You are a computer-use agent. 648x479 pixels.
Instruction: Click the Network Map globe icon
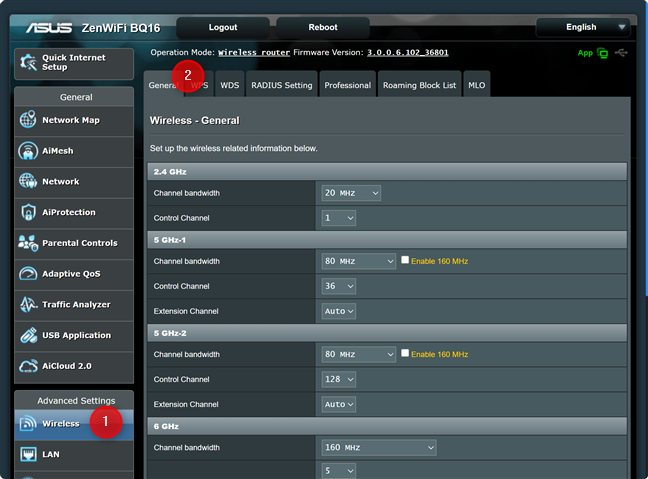tap(28, 120)
